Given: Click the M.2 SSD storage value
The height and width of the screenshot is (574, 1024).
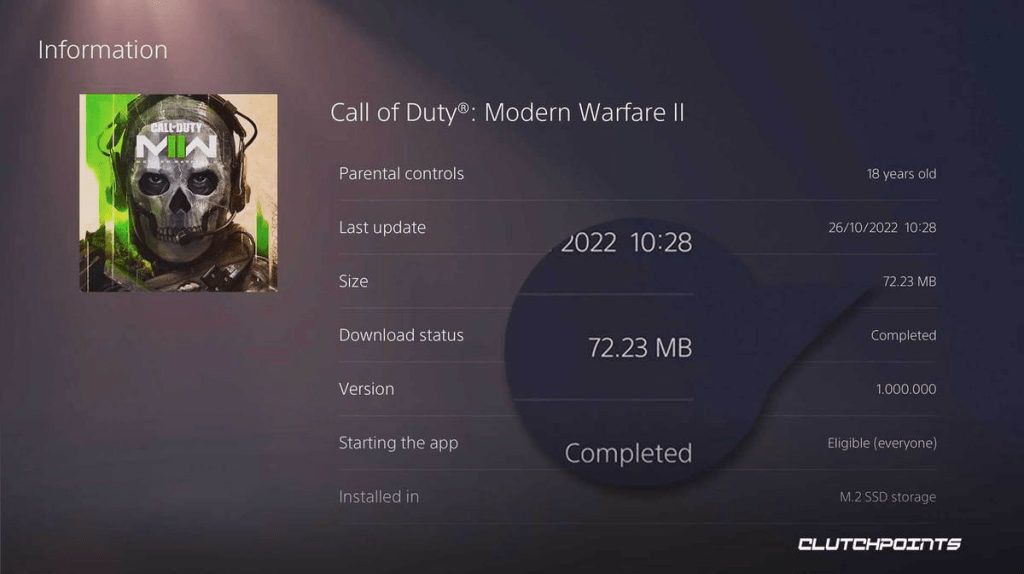Looking at the screenshot, I should pos(888,497).
